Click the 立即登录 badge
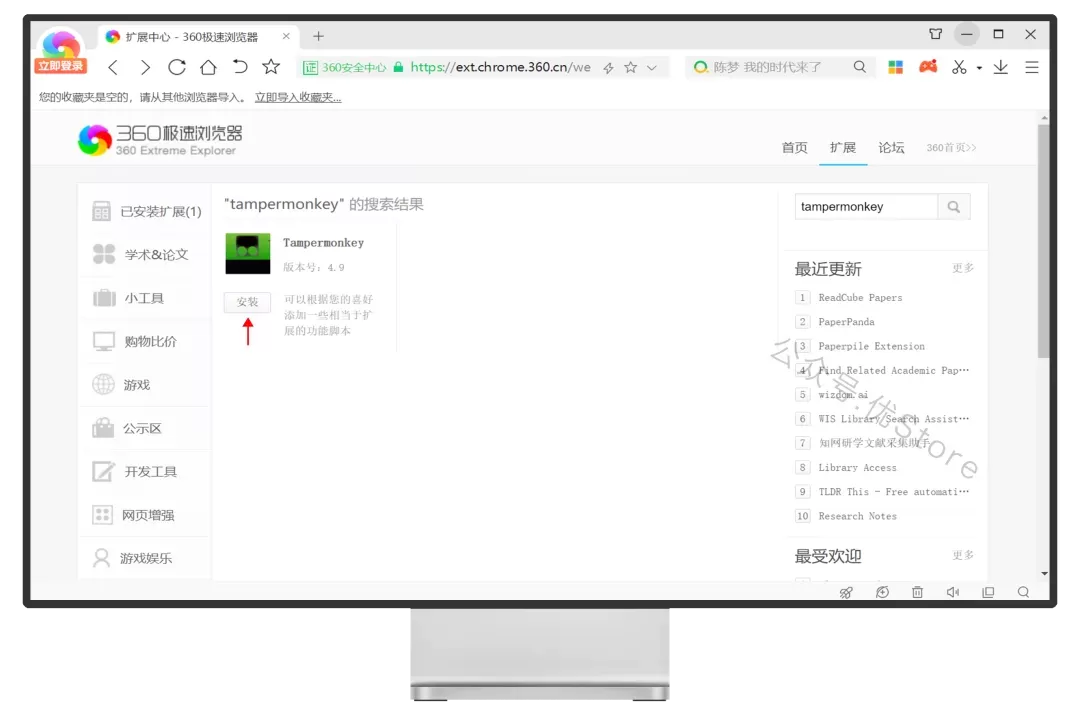Viewport: 1080px width, 715px height. click(60, 67)
